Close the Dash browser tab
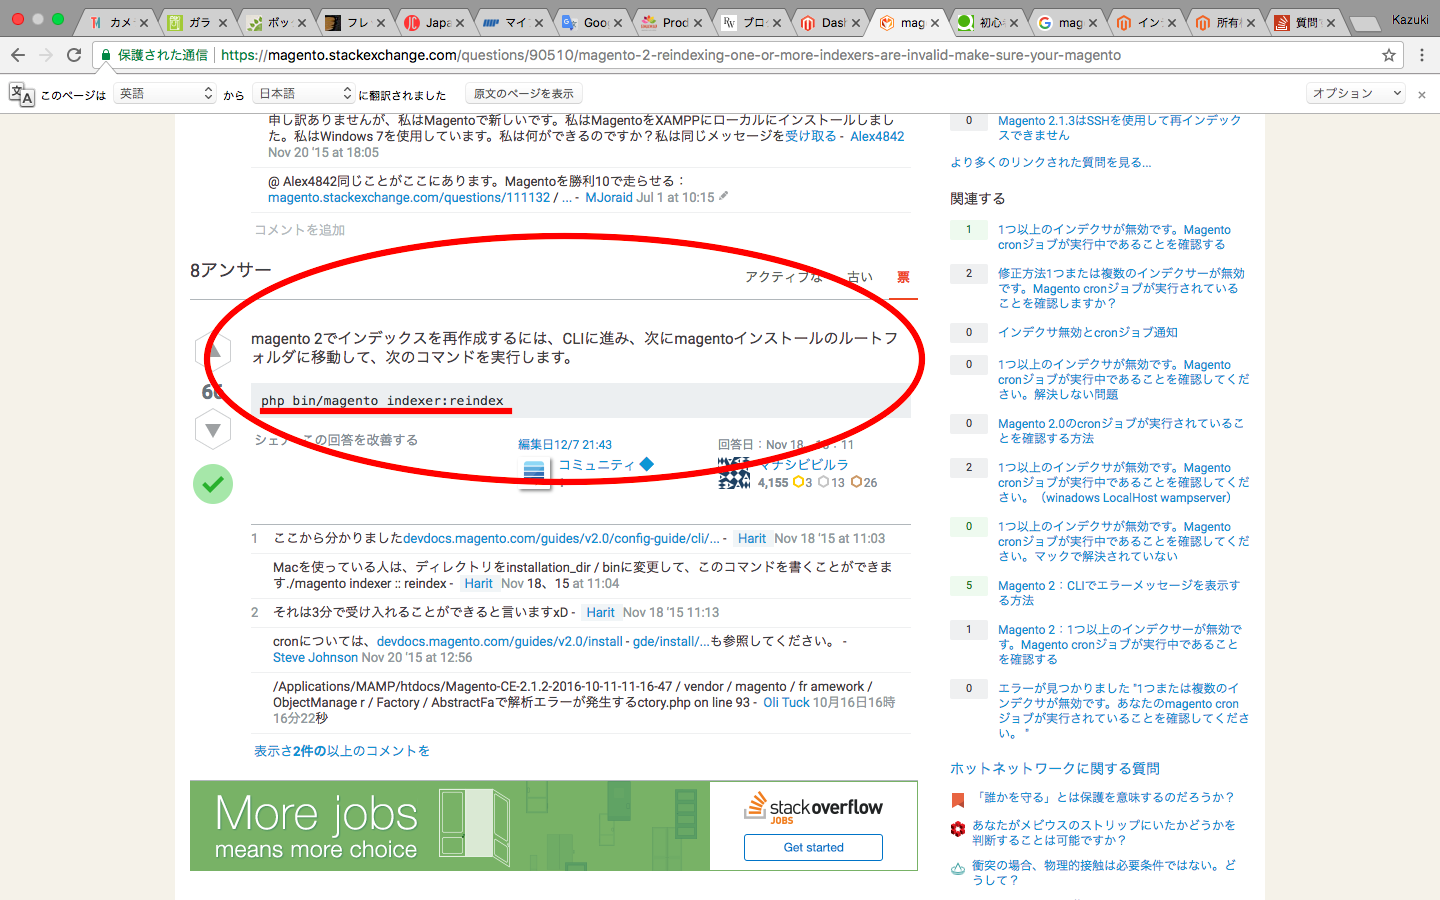The height and width of the screenshot is (900, 1440). click(x=856, y=22)
